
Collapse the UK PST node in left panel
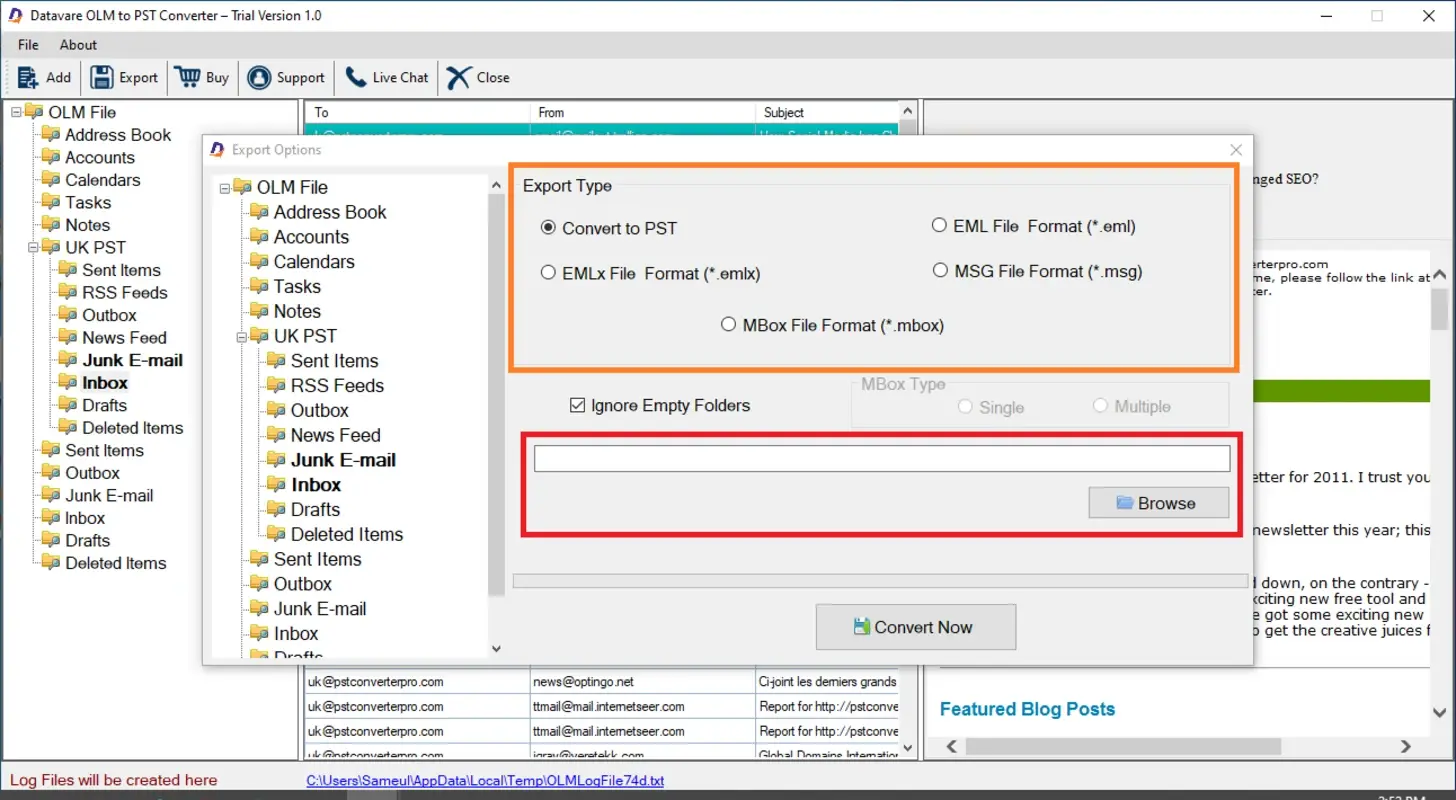point(33,247)
